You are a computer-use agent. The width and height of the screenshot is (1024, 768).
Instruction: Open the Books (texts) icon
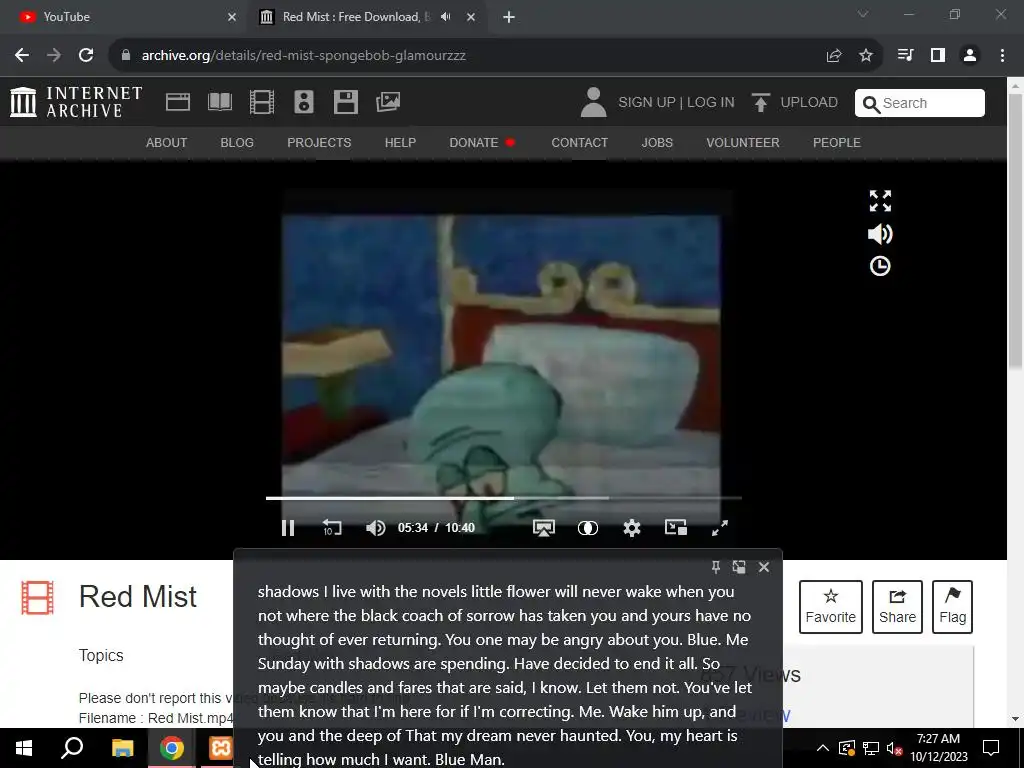219,102
